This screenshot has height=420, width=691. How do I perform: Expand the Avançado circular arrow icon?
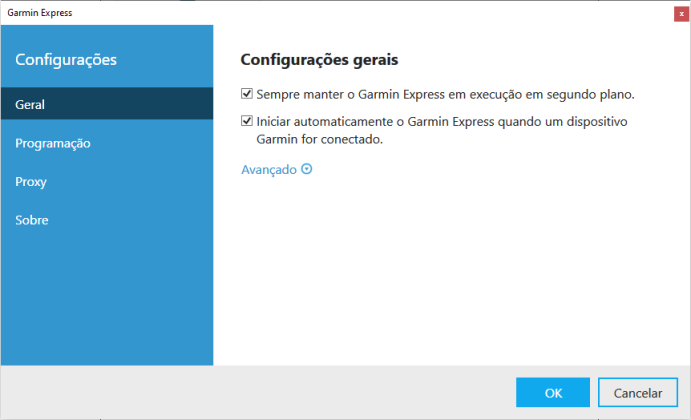click(x=307, y=169)
